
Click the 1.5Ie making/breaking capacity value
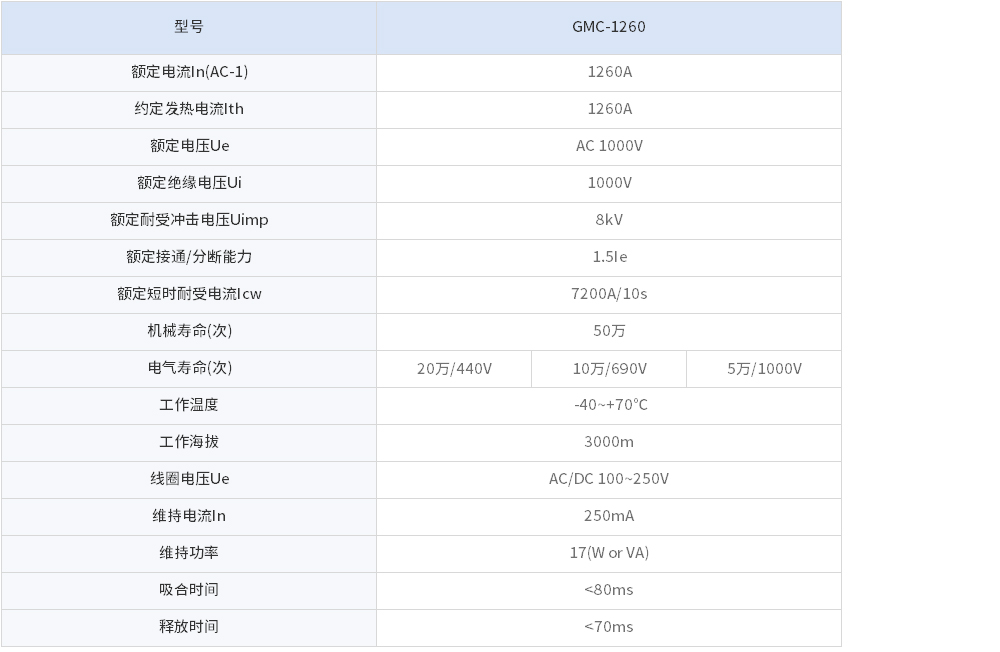[x=608, y=257]
